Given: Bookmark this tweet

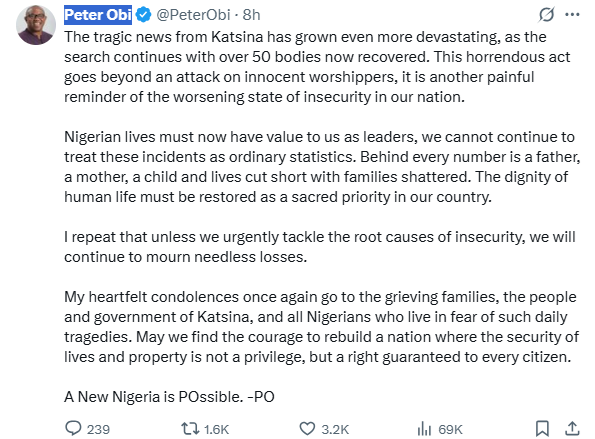Looking at the screenshot, I should 542,429.
